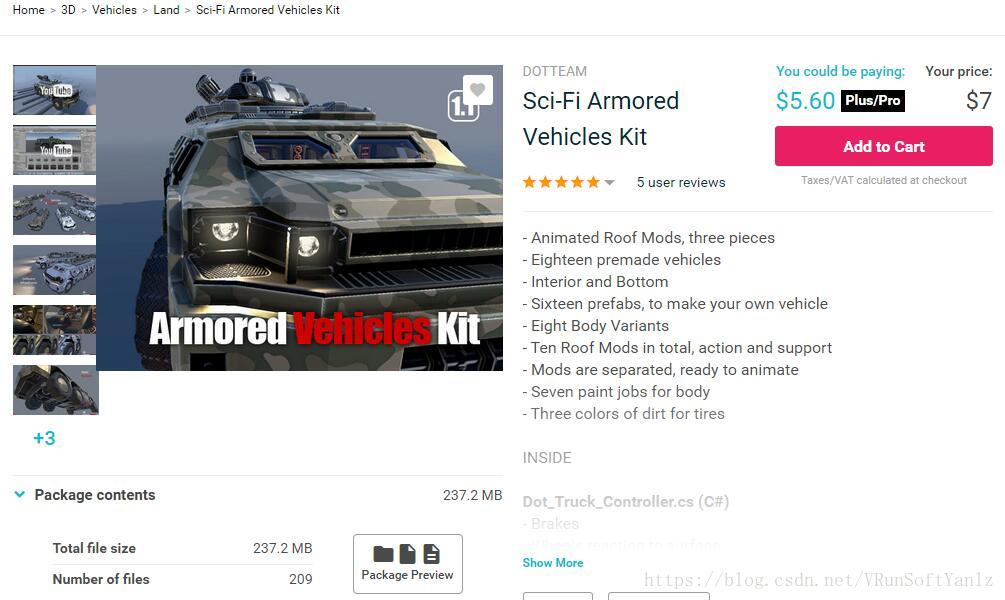Open the Land breadcrumb link
Image resolution: width=1005 pixels, height=600 pixels.
pos(166,10)
